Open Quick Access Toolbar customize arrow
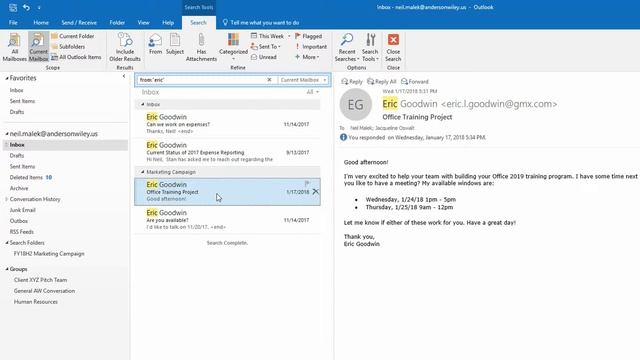This screenshot has width=640, height=360. [x=39, y=8]
